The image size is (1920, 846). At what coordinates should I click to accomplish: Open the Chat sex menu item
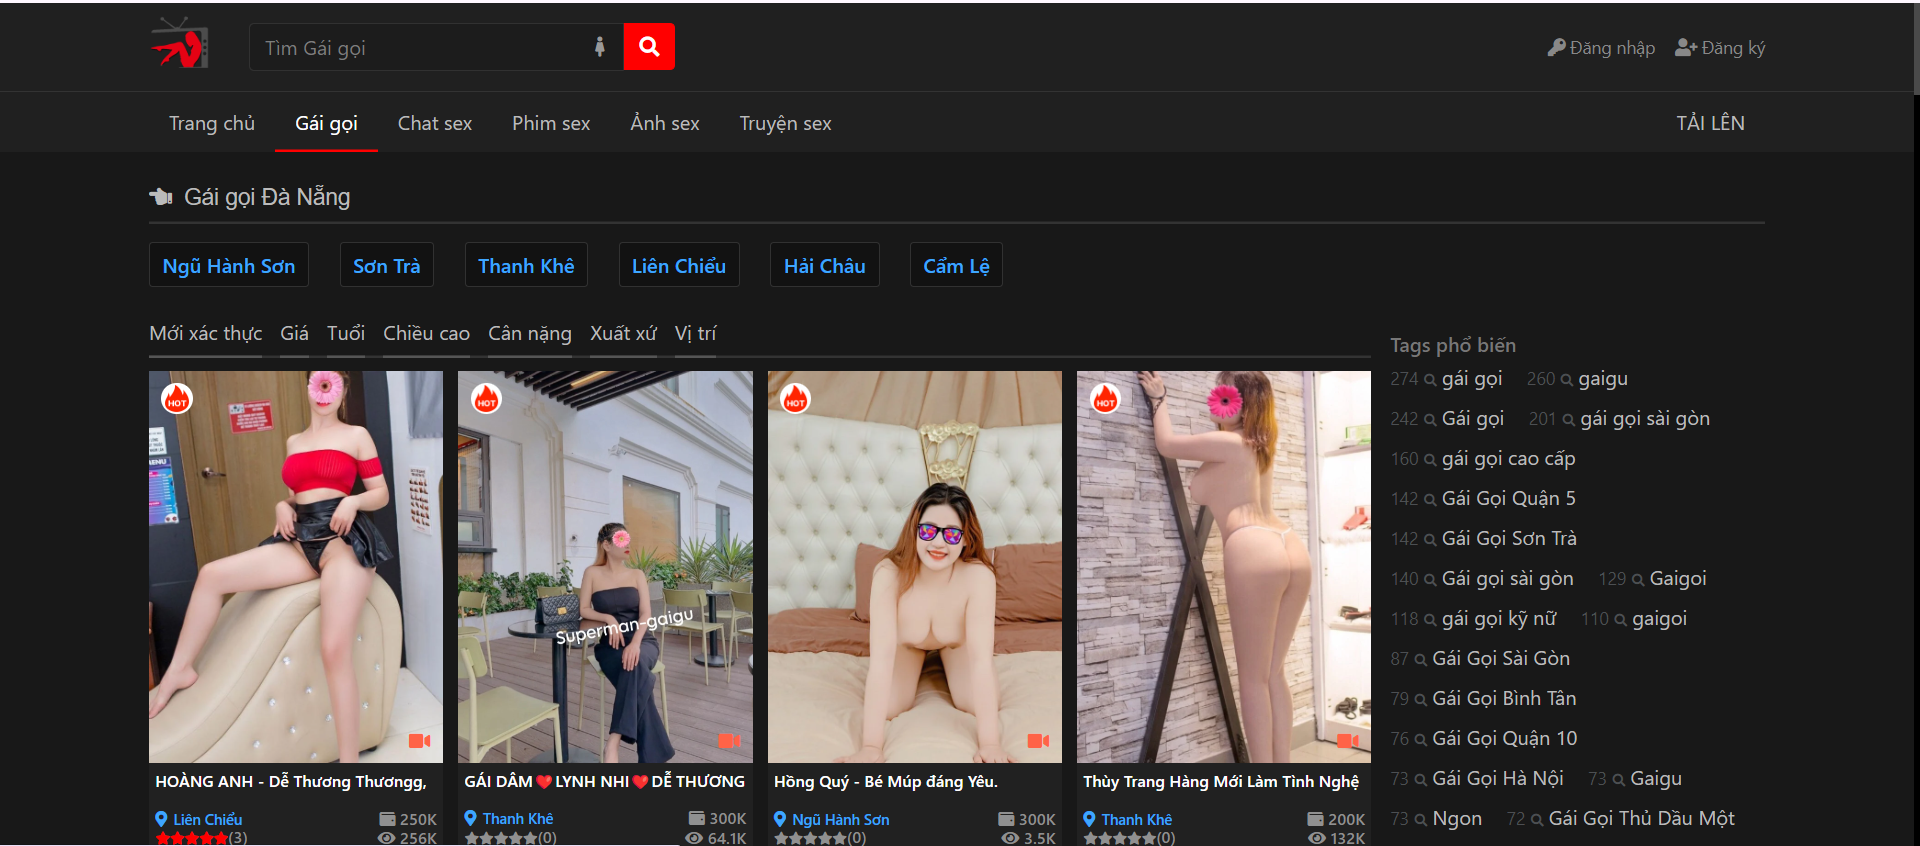[434, 123]
